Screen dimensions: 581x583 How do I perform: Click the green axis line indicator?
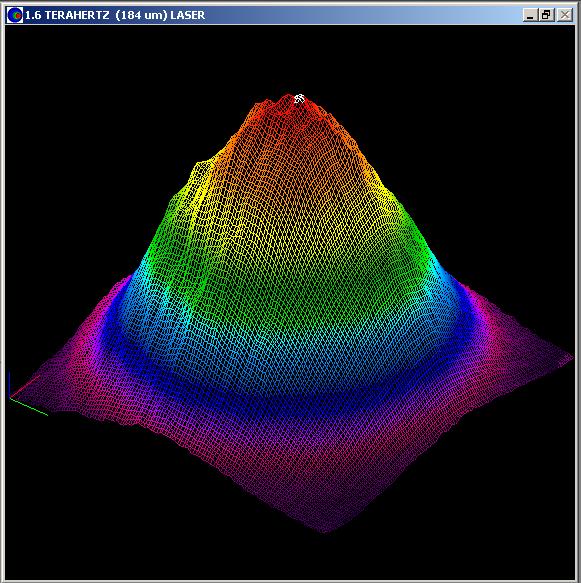(x=29, y=407)
